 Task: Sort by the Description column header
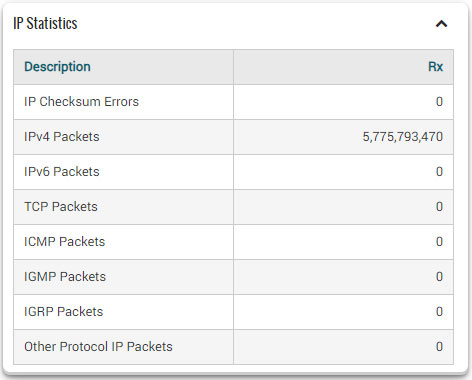click(57, 67)
